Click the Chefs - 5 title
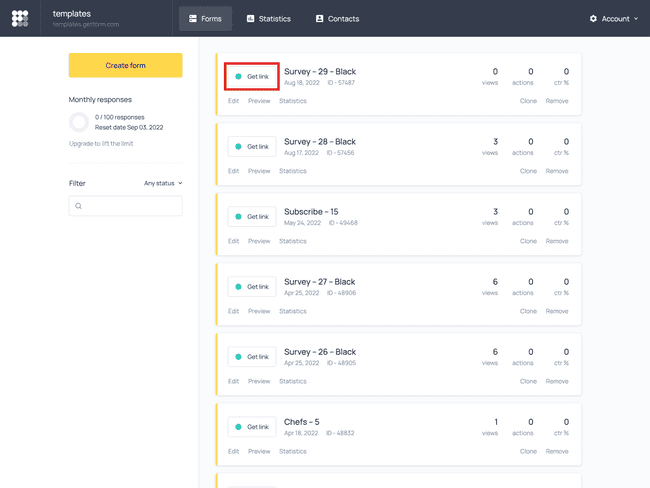Screen dimensions: 650x488 [x=301, y=422]
